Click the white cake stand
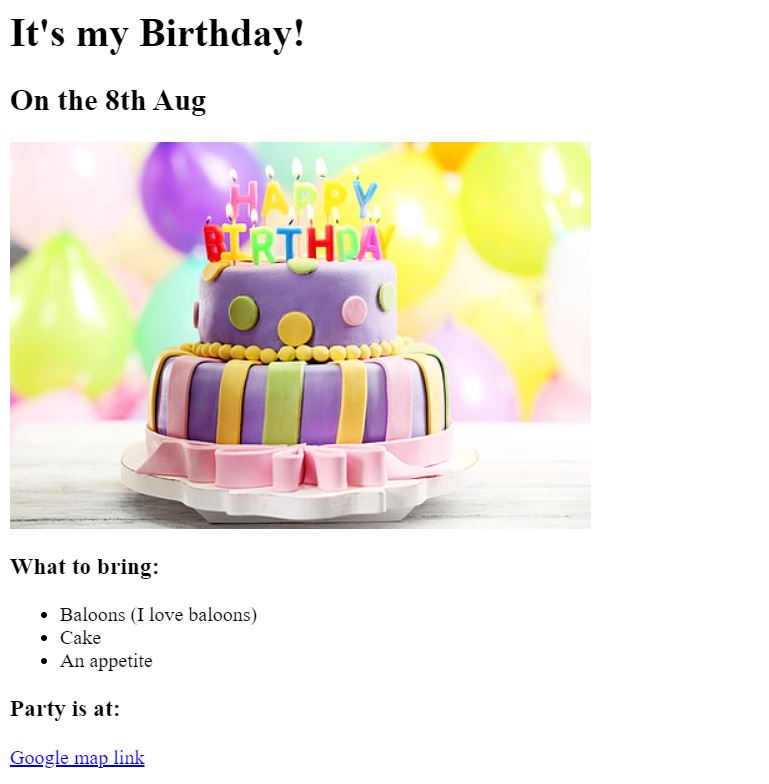Screen dimensions: 769x784 click(x=300, y=492)
